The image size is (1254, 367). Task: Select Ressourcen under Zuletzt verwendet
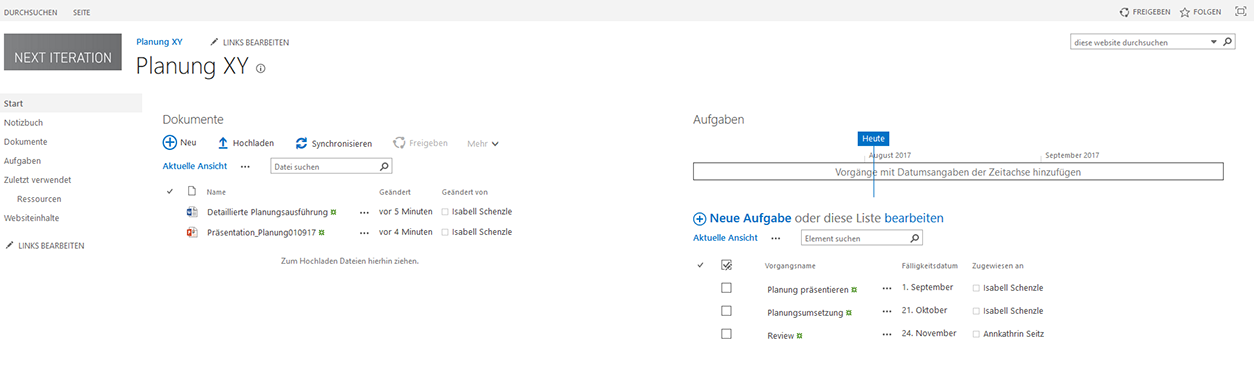pos(39,199)
